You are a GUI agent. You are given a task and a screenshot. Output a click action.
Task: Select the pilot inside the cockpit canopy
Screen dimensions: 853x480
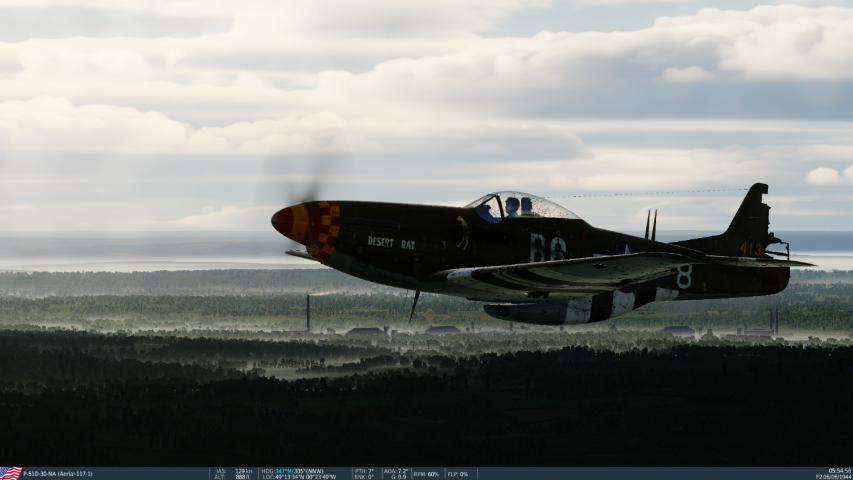512,207
